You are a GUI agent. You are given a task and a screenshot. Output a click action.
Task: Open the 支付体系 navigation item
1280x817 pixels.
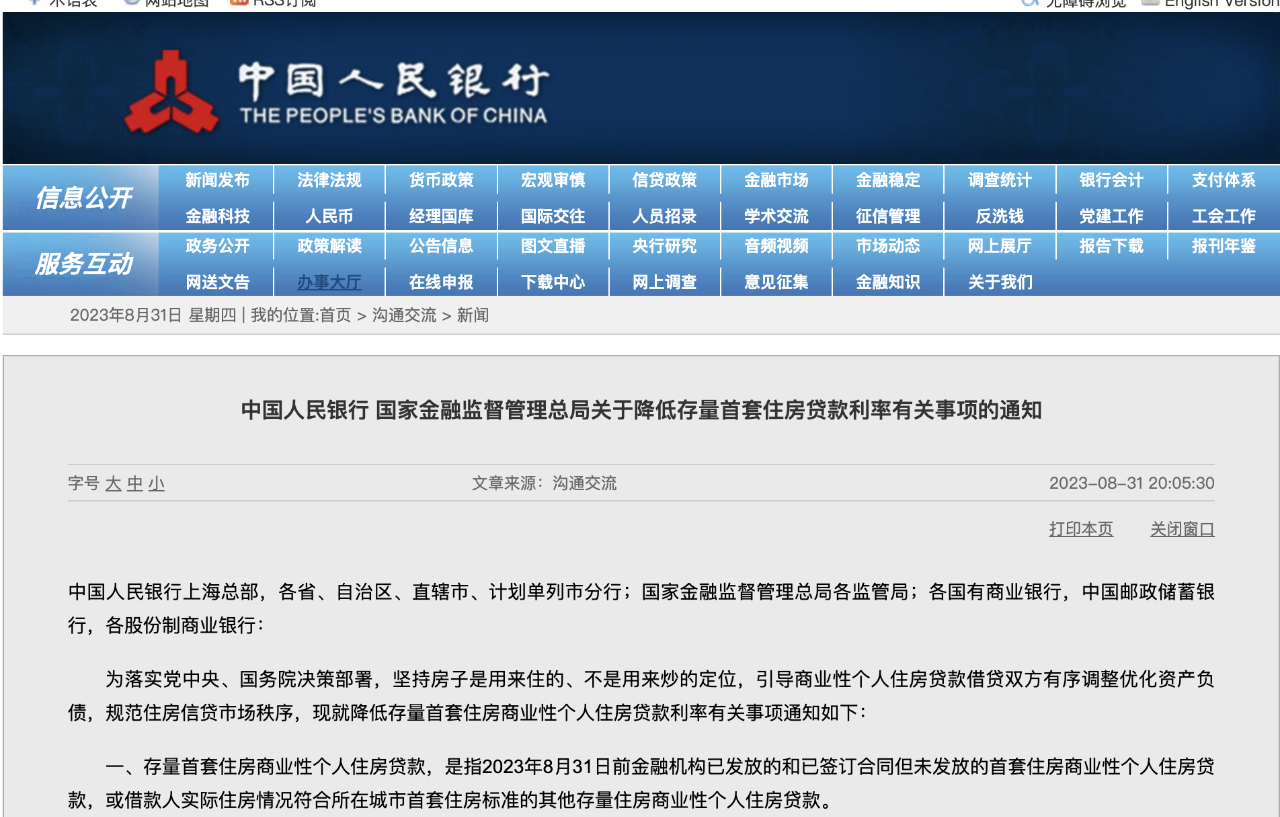(x=1223, y=181)
